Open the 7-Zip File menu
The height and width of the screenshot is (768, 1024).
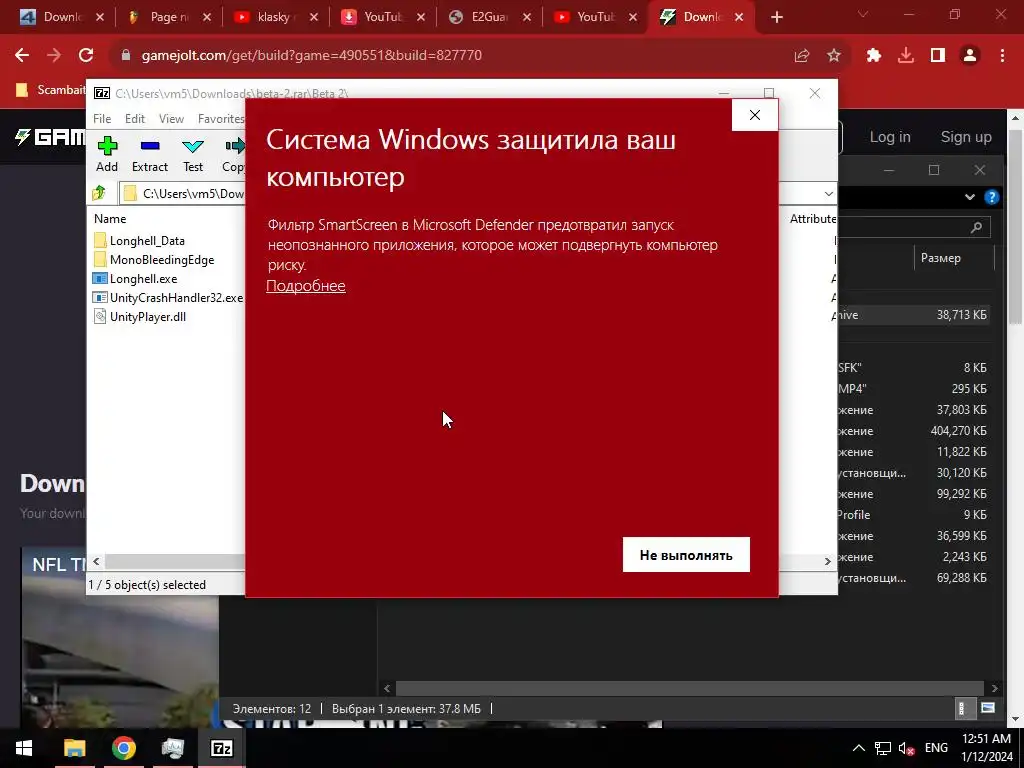tap(102, 118)
